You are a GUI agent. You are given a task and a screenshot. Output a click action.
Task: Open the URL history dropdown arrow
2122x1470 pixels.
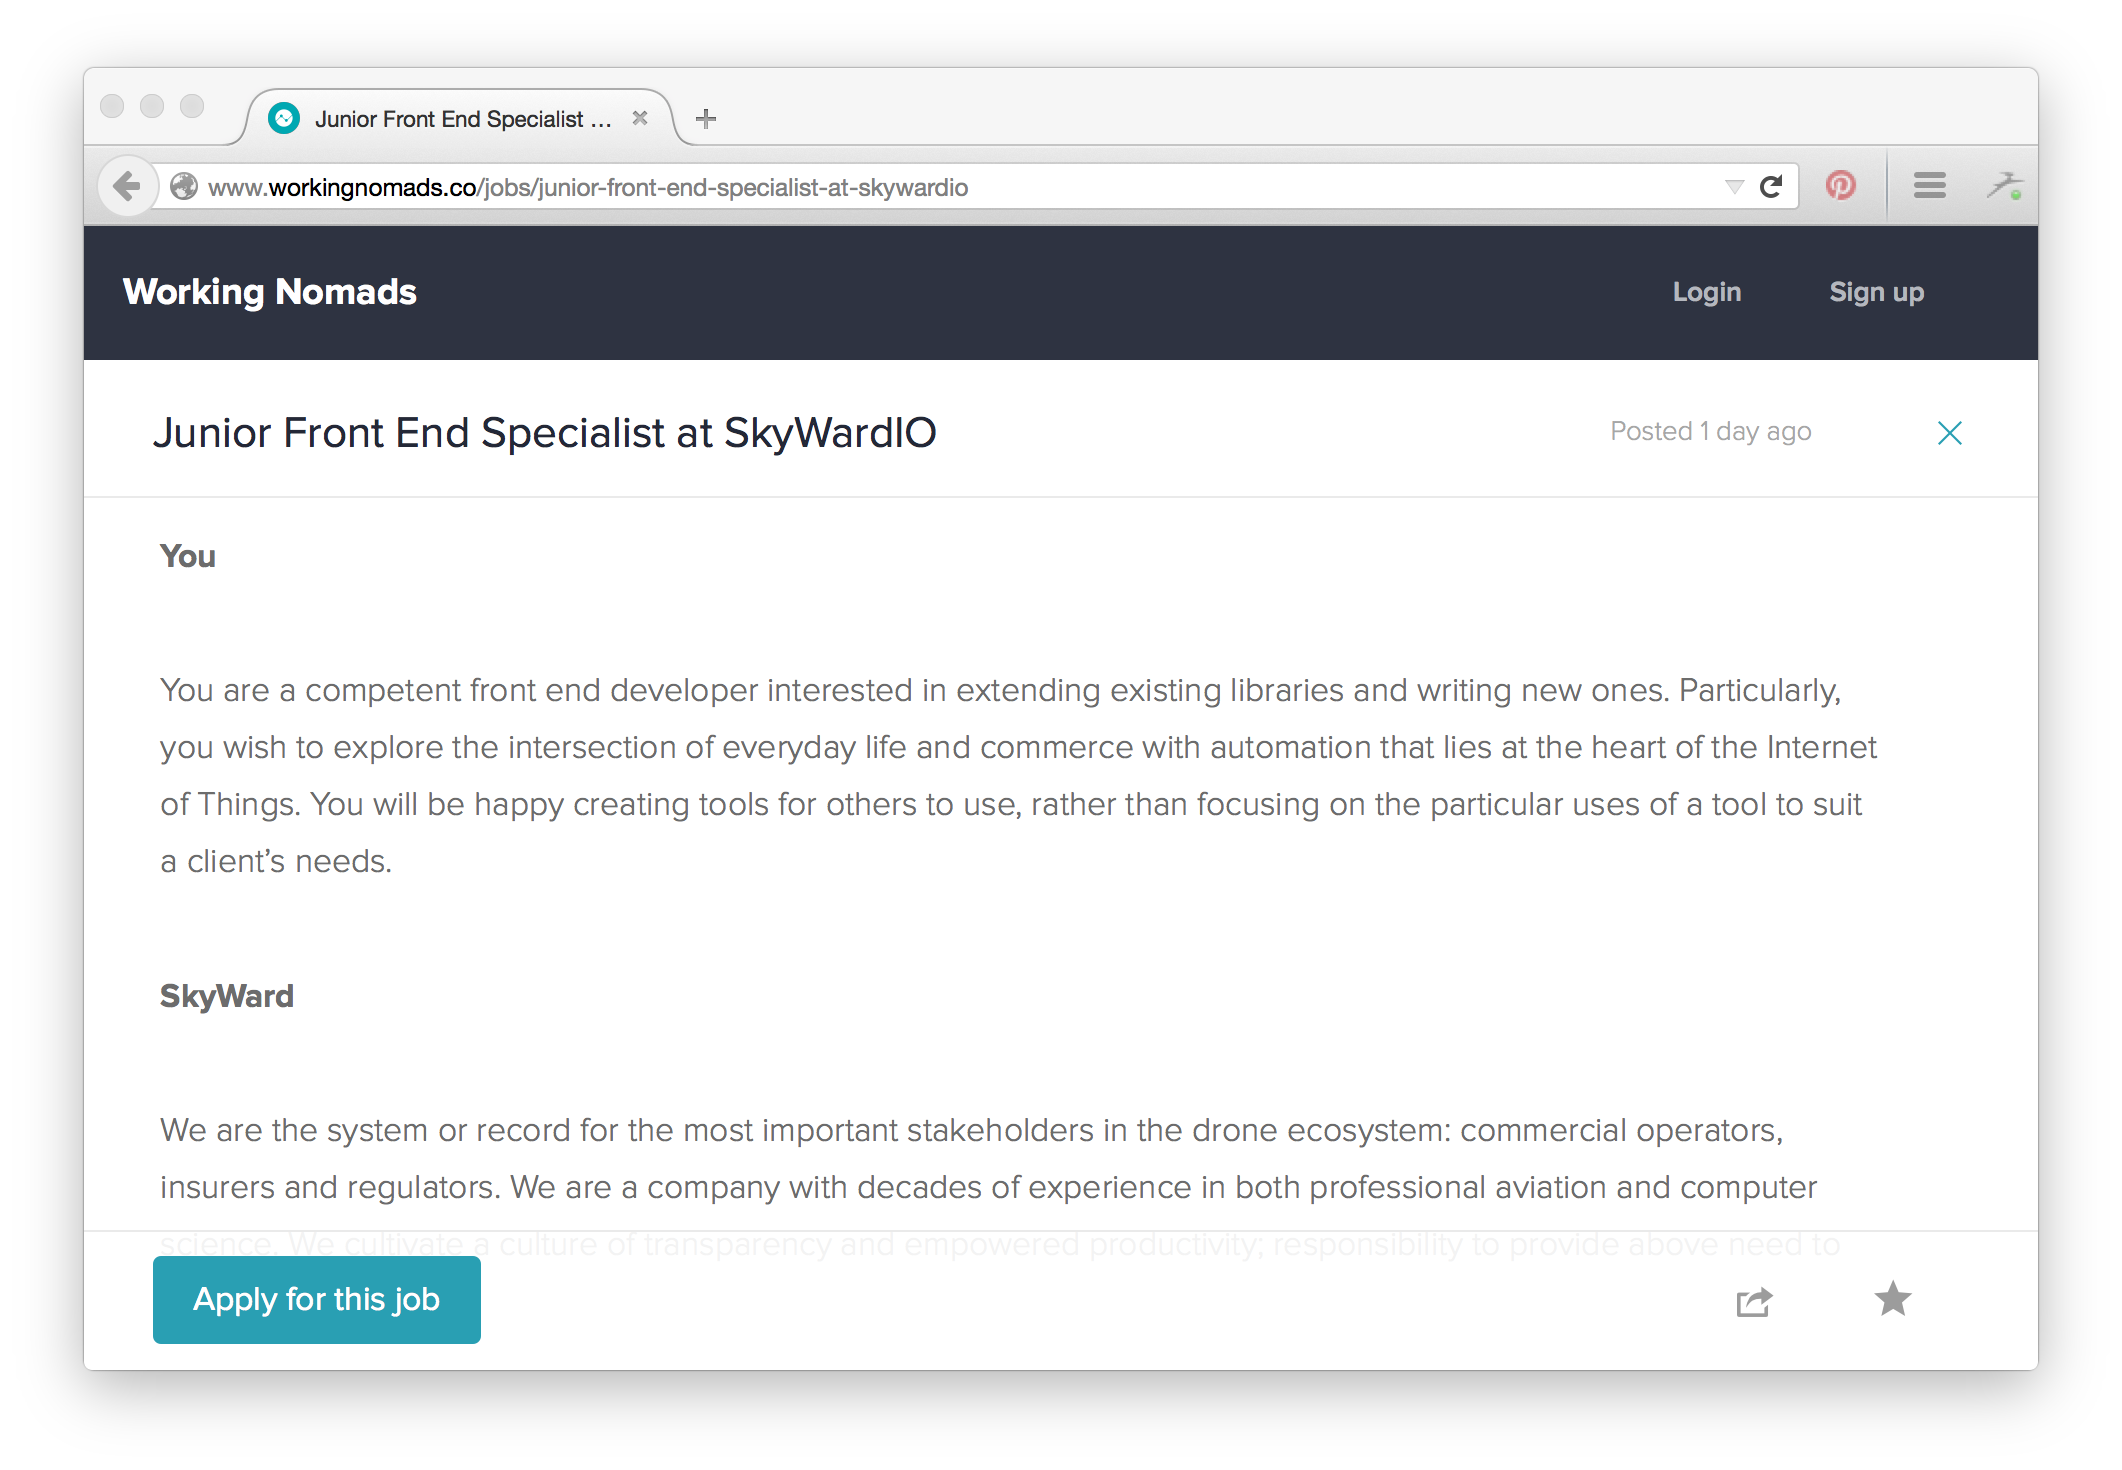[x=1734, y=187]
